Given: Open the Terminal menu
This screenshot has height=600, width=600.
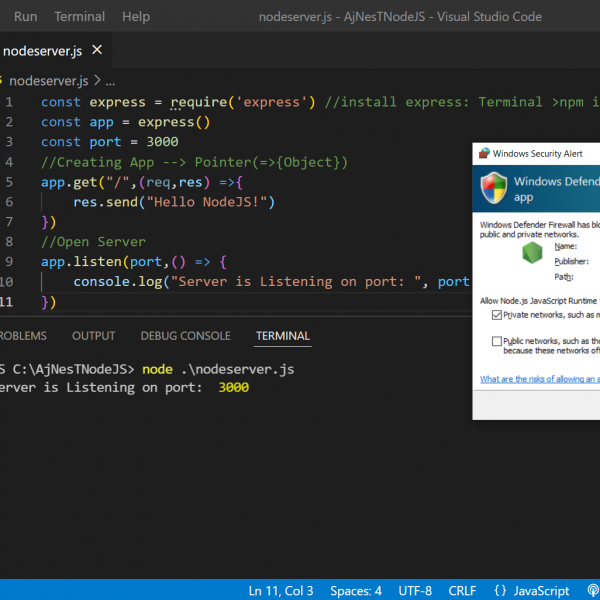Looking at the screenshot, I should (79, 16).
